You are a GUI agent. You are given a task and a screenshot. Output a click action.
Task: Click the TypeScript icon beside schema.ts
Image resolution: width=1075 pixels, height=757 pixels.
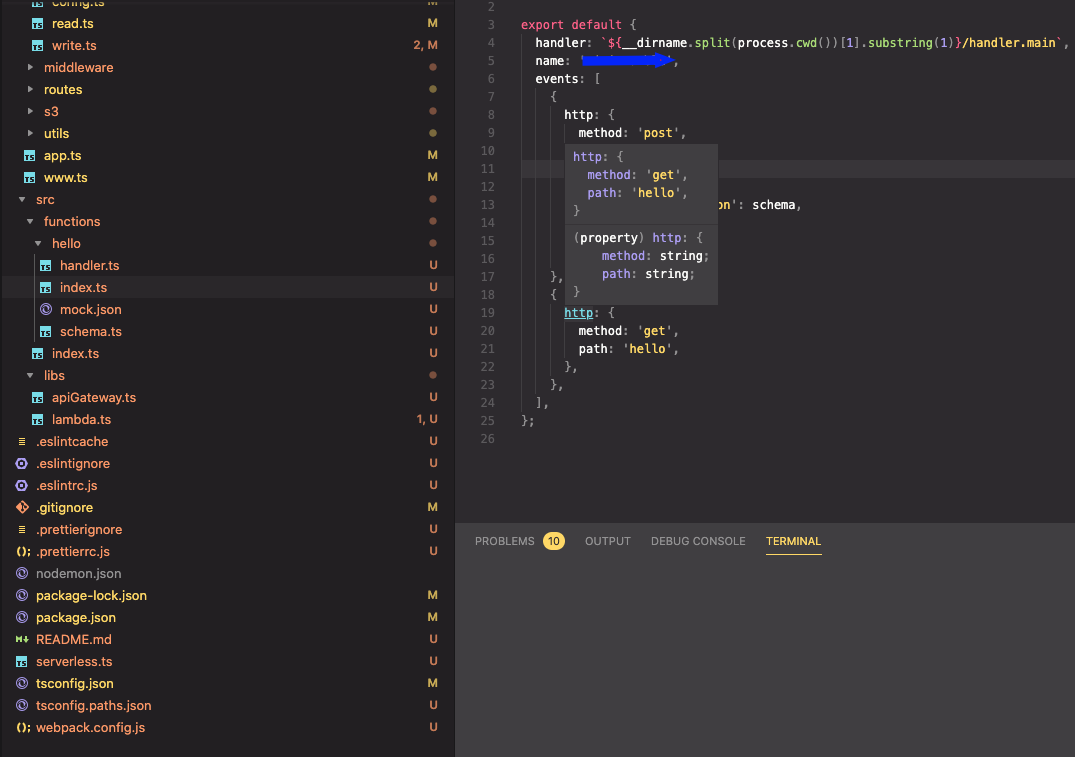click(x=45, y=331)
